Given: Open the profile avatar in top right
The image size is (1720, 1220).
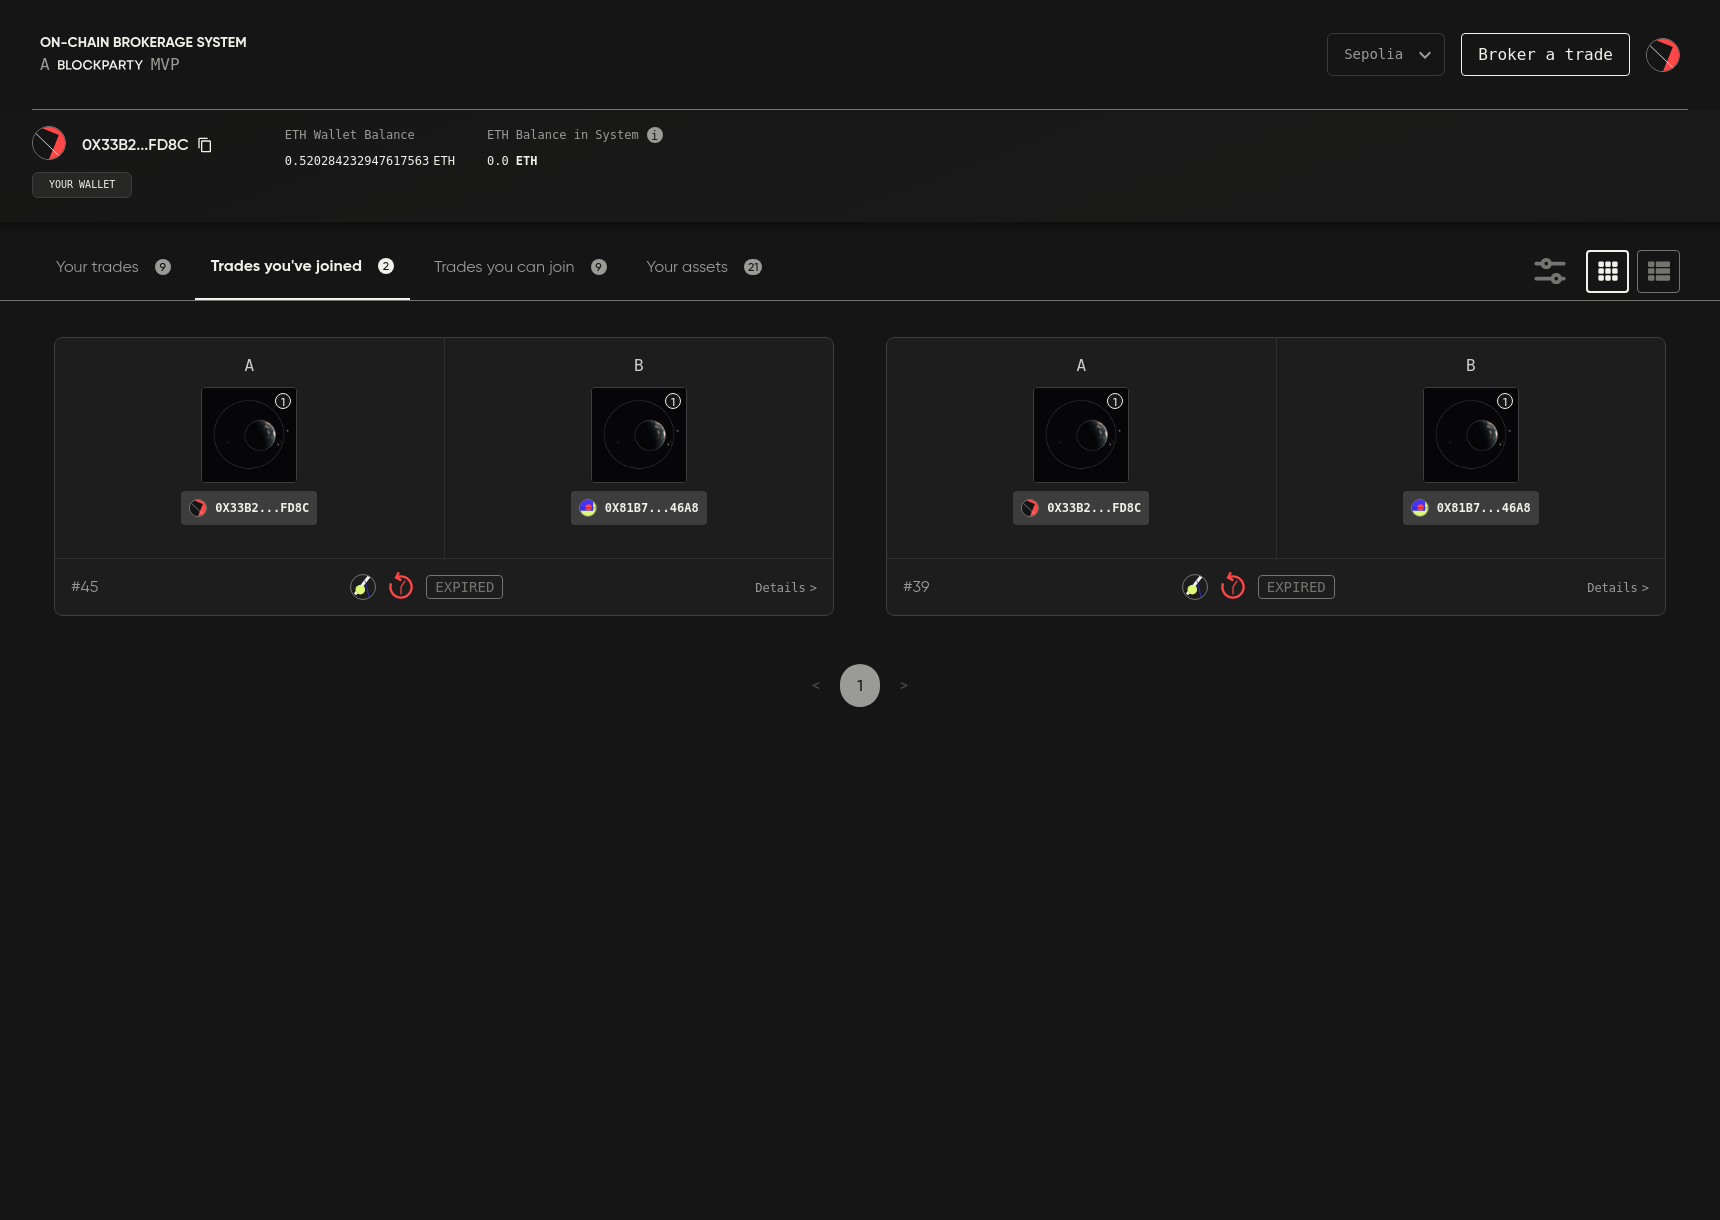Looking at the screenshot, I should click(x=1663, y=55).
